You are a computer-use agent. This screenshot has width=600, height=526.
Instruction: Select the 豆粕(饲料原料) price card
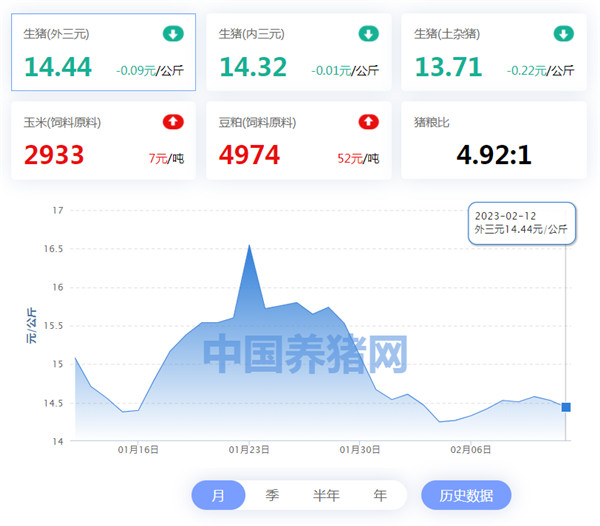coord(298,140)
